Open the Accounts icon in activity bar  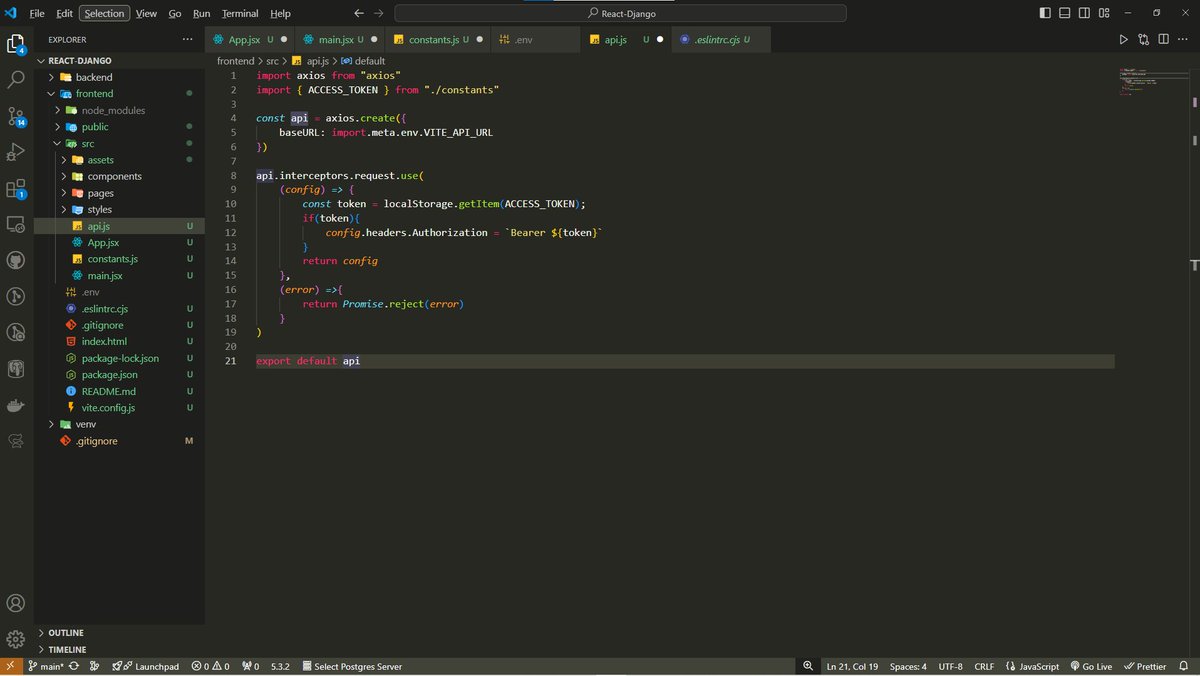pos(16,604)
